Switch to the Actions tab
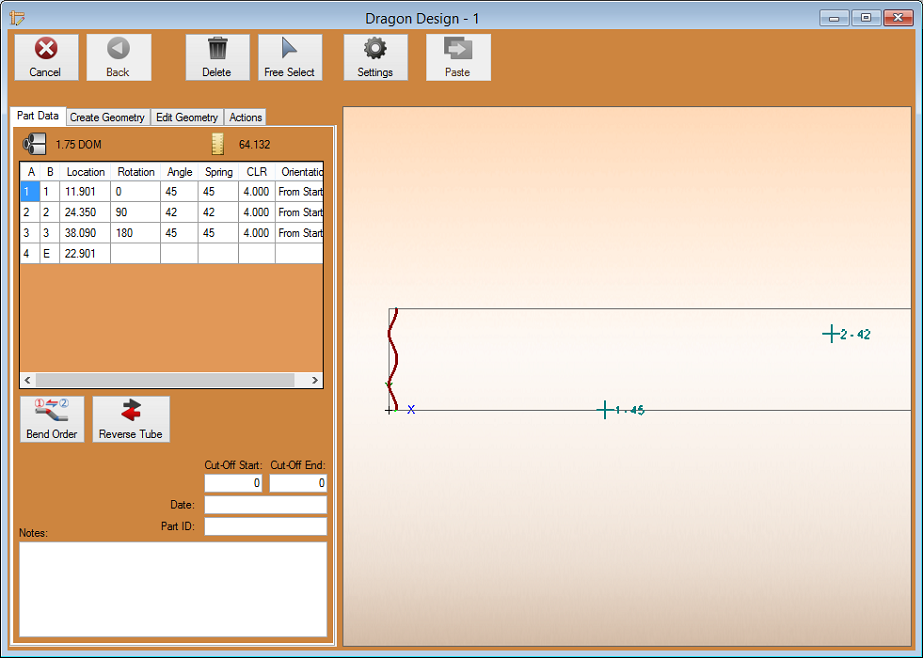923x658 pixels. pos(245,117)
